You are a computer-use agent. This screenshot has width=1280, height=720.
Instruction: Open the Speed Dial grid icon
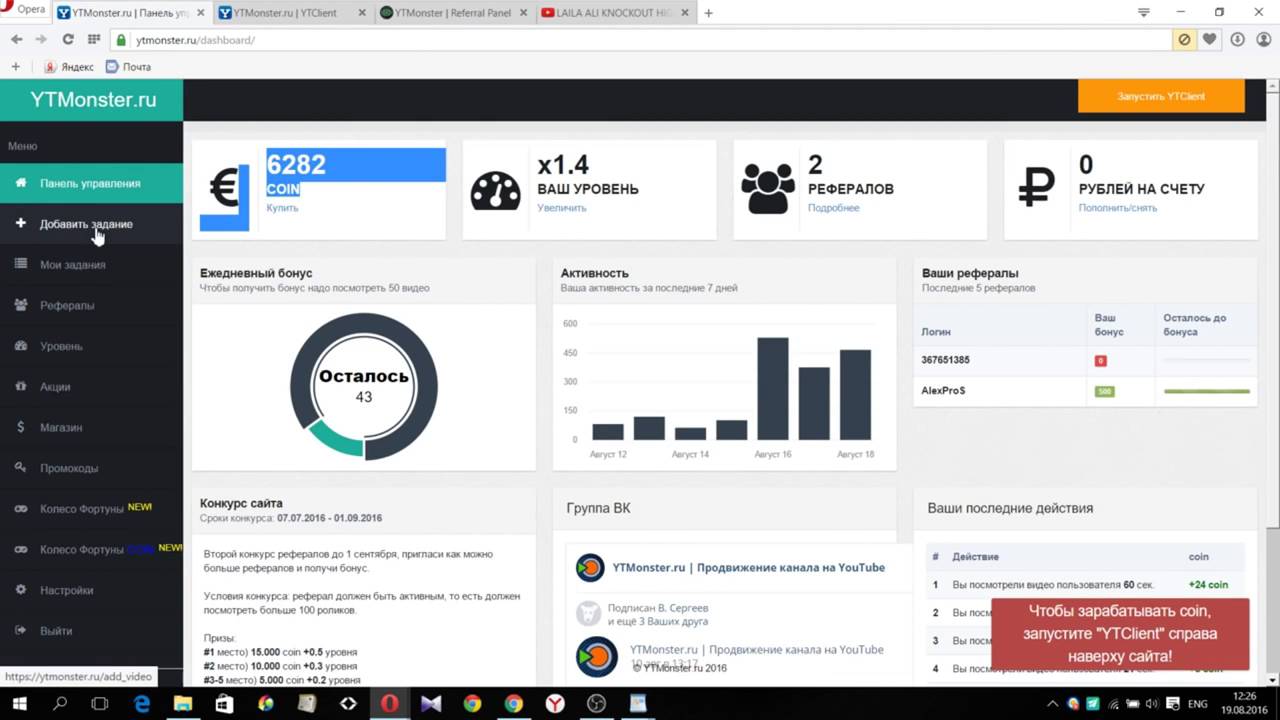tap(94, 40)
